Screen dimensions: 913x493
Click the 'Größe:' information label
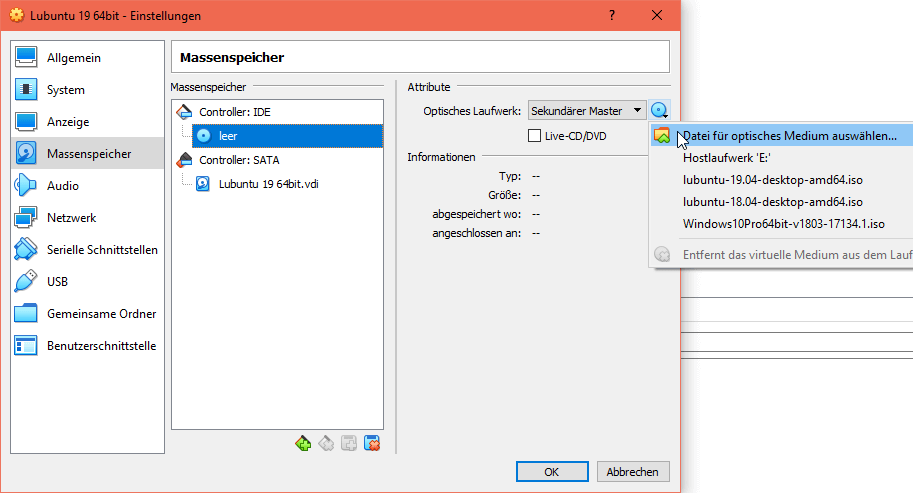[504, 195]
